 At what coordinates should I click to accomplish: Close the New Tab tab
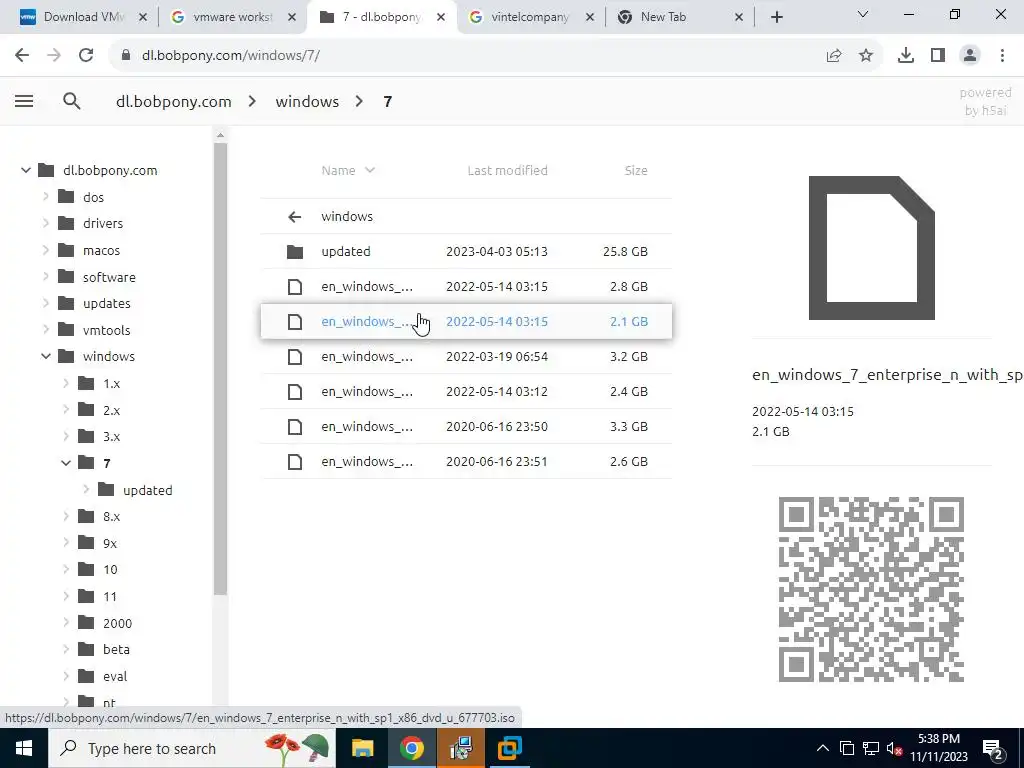click(739, 18)
